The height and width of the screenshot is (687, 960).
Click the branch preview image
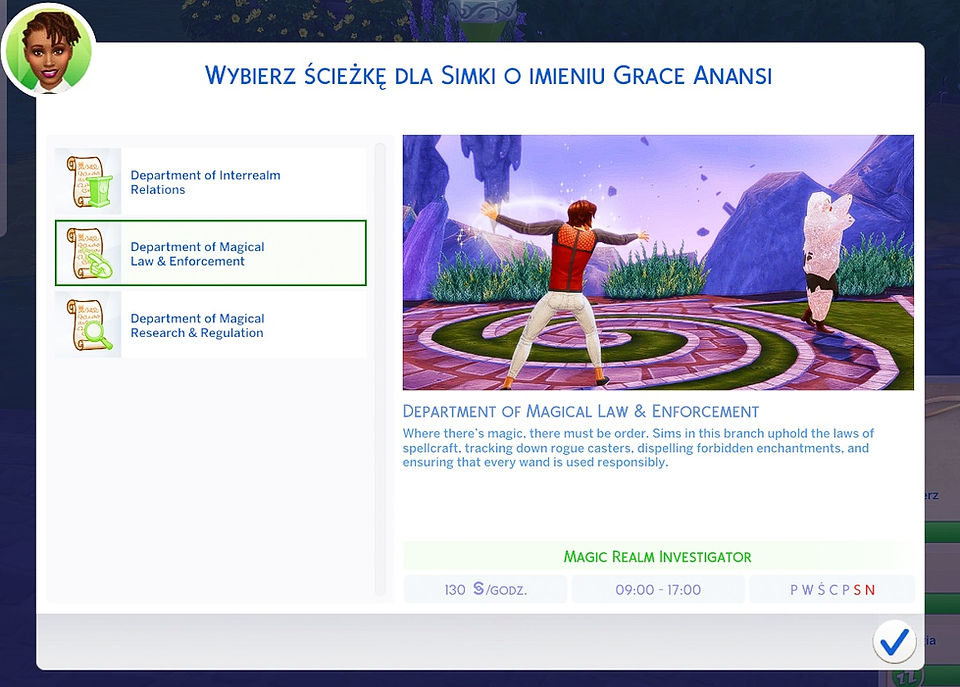point(658,263)
